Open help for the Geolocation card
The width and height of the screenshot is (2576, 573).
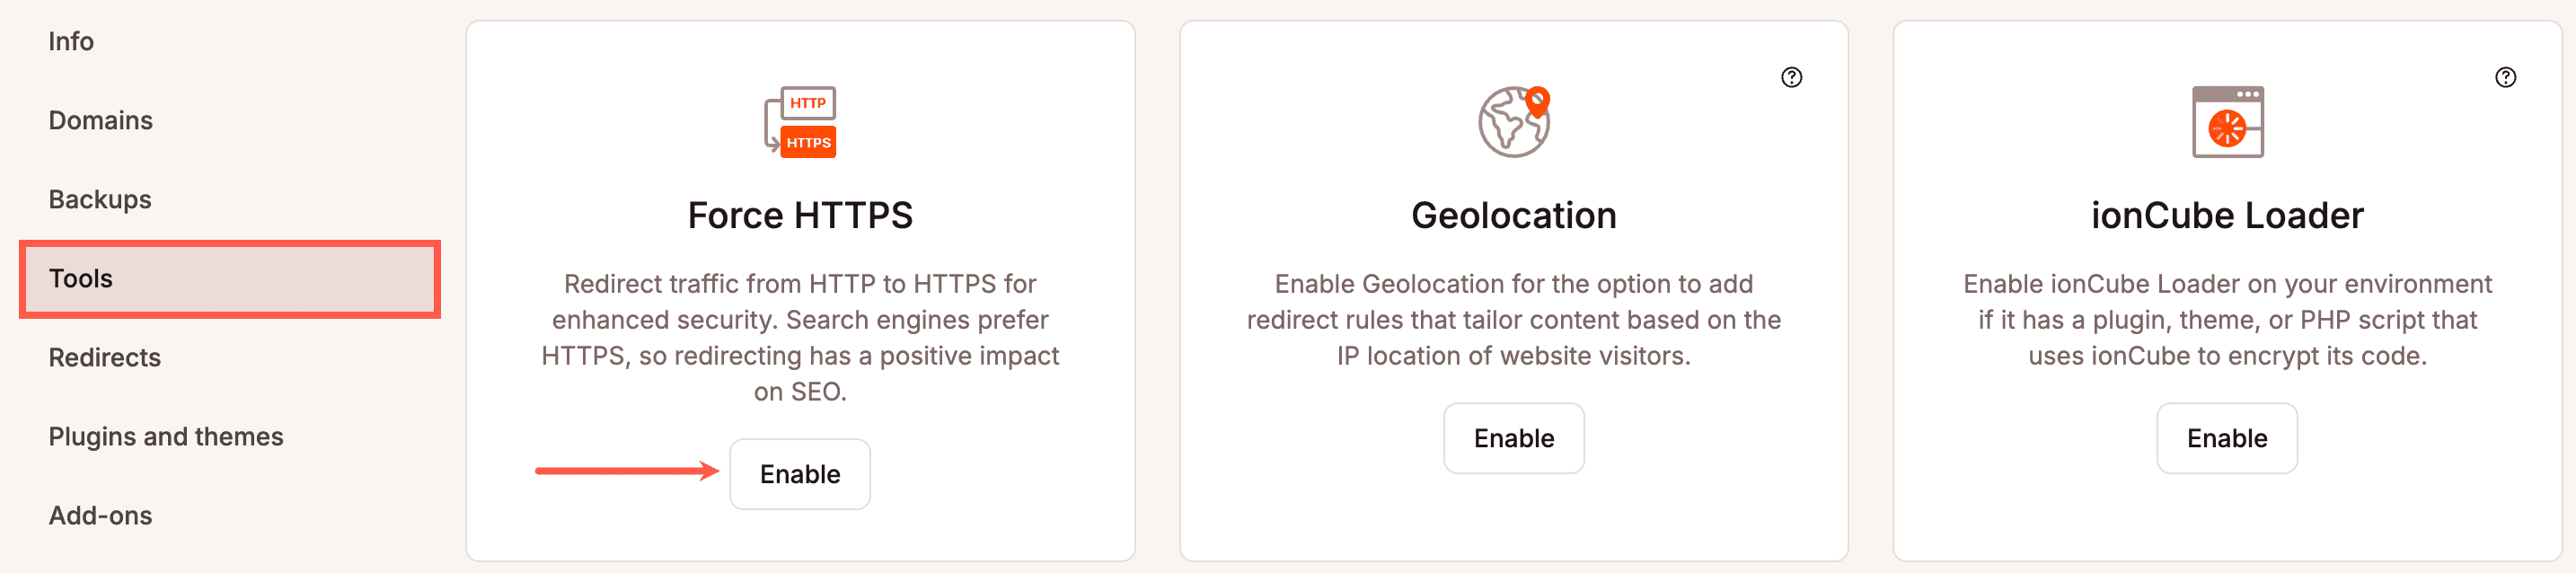pos(1791,77)
